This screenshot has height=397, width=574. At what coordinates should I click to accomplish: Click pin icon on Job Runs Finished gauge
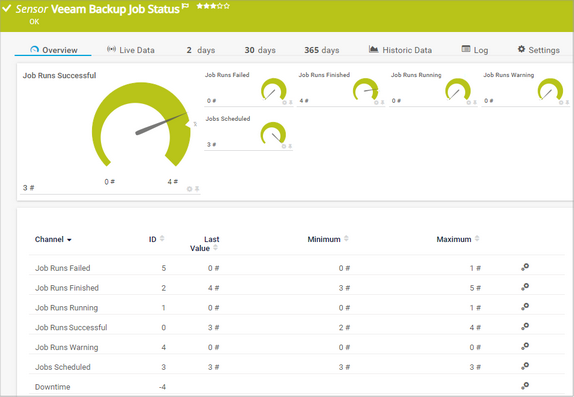pos(382,103)
